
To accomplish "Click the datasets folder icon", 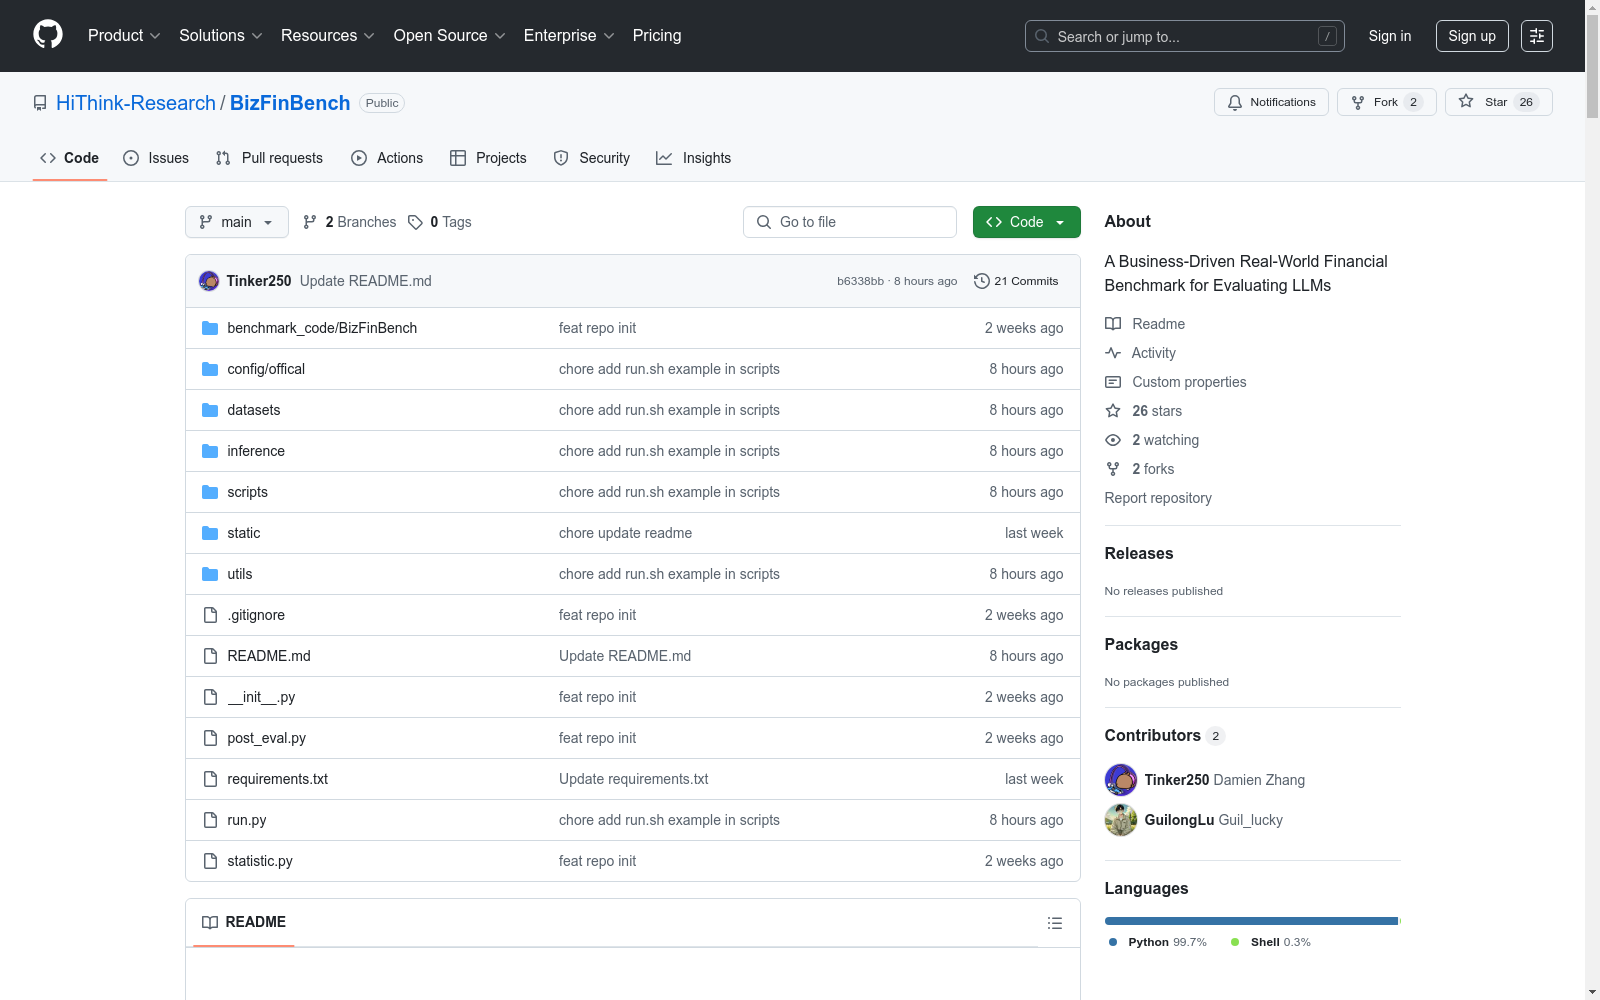I will [210, 410].
